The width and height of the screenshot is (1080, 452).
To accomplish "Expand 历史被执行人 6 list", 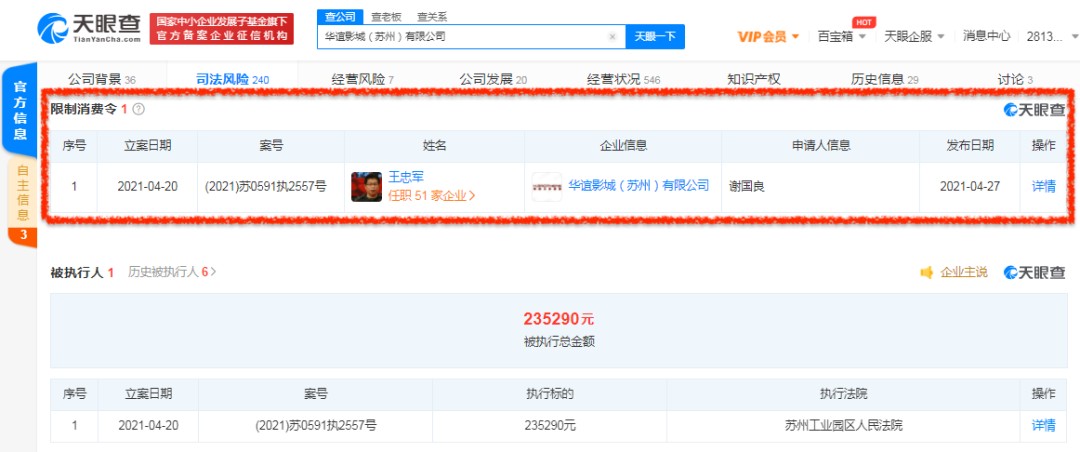I will pos(172,272).
